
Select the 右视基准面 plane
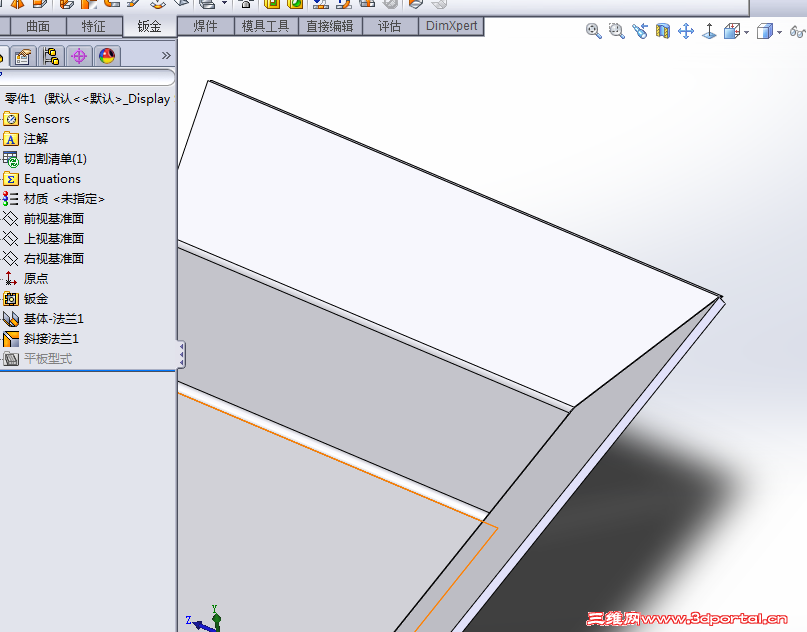point(43,259)
